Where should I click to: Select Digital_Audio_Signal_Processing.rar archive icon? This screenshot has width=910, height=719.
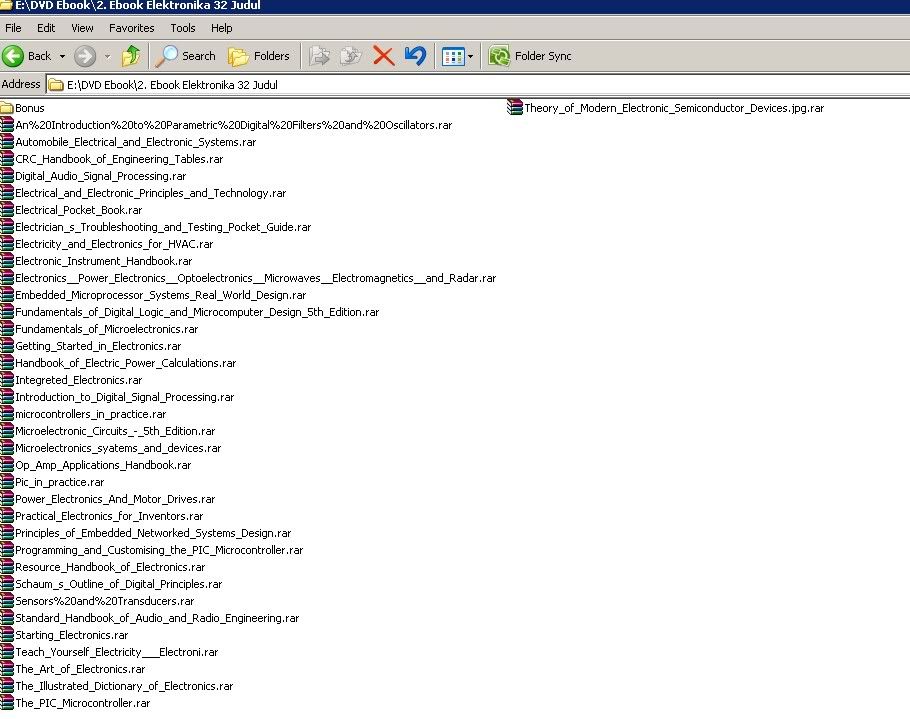click(7, 176)
